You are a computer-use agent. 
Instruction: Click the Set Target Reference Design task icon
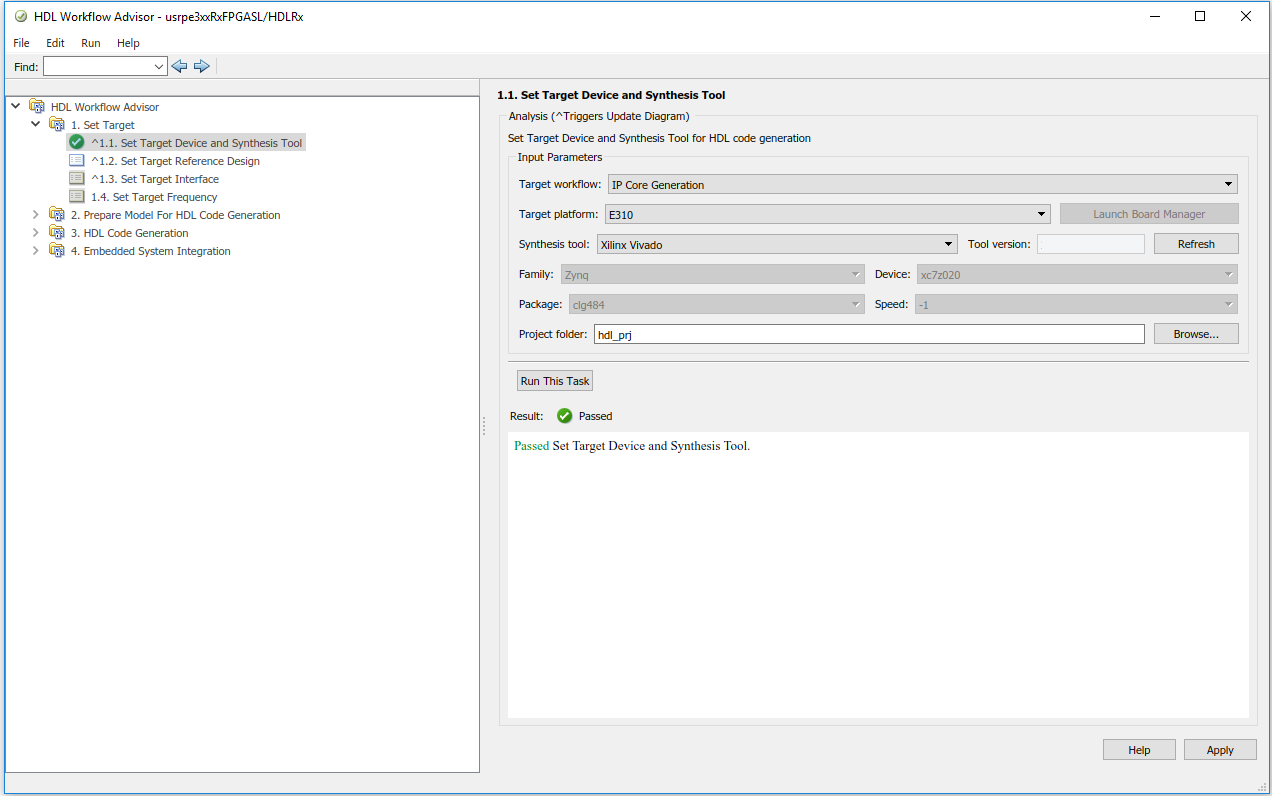click(77, 161)
